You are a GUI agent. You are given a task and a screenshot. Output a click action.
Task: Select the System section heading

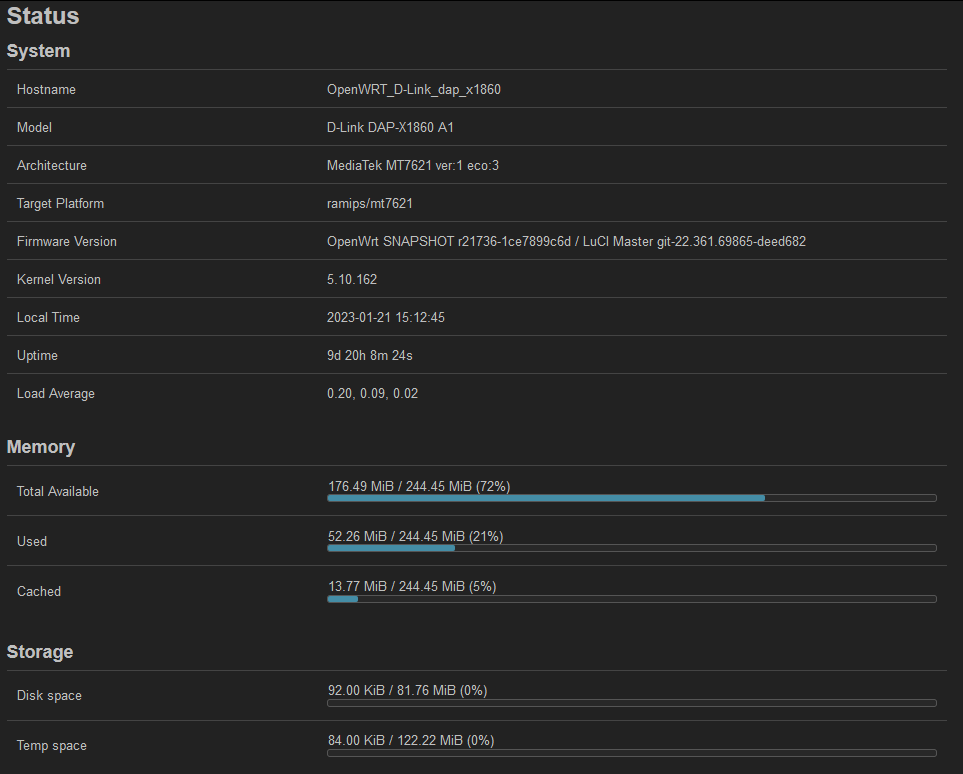[x=38, y=51]
